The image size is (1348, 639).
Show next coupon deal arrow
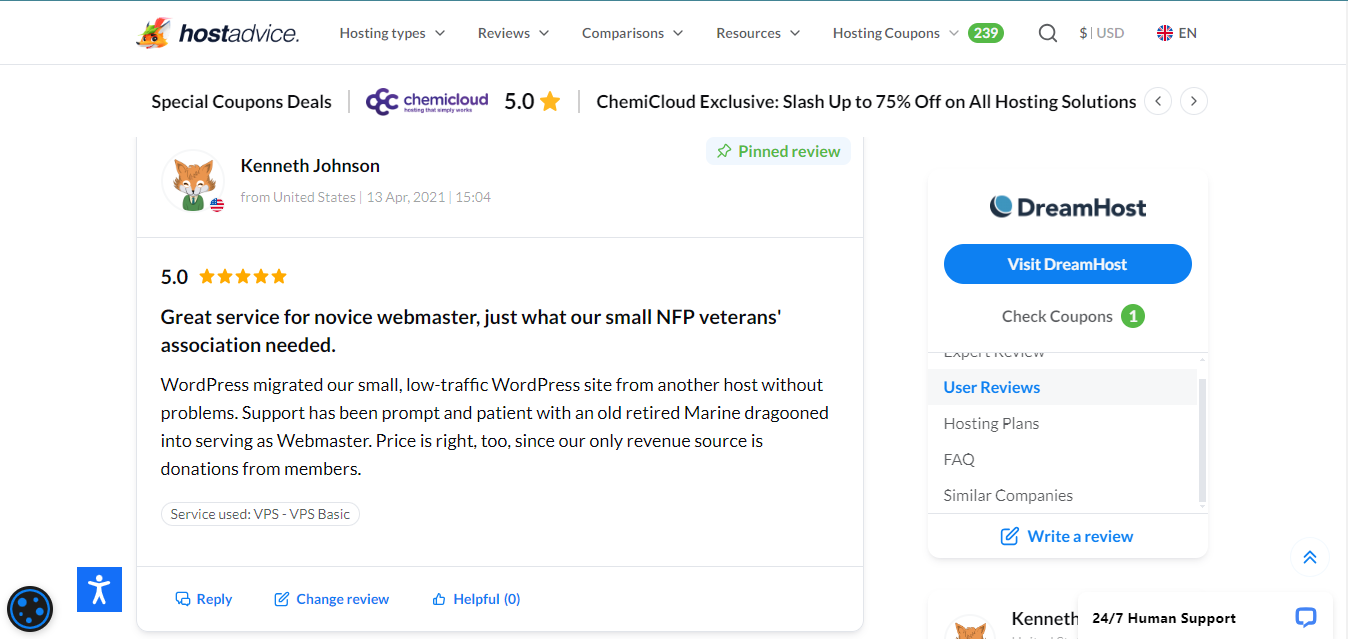click(1193, 101)
